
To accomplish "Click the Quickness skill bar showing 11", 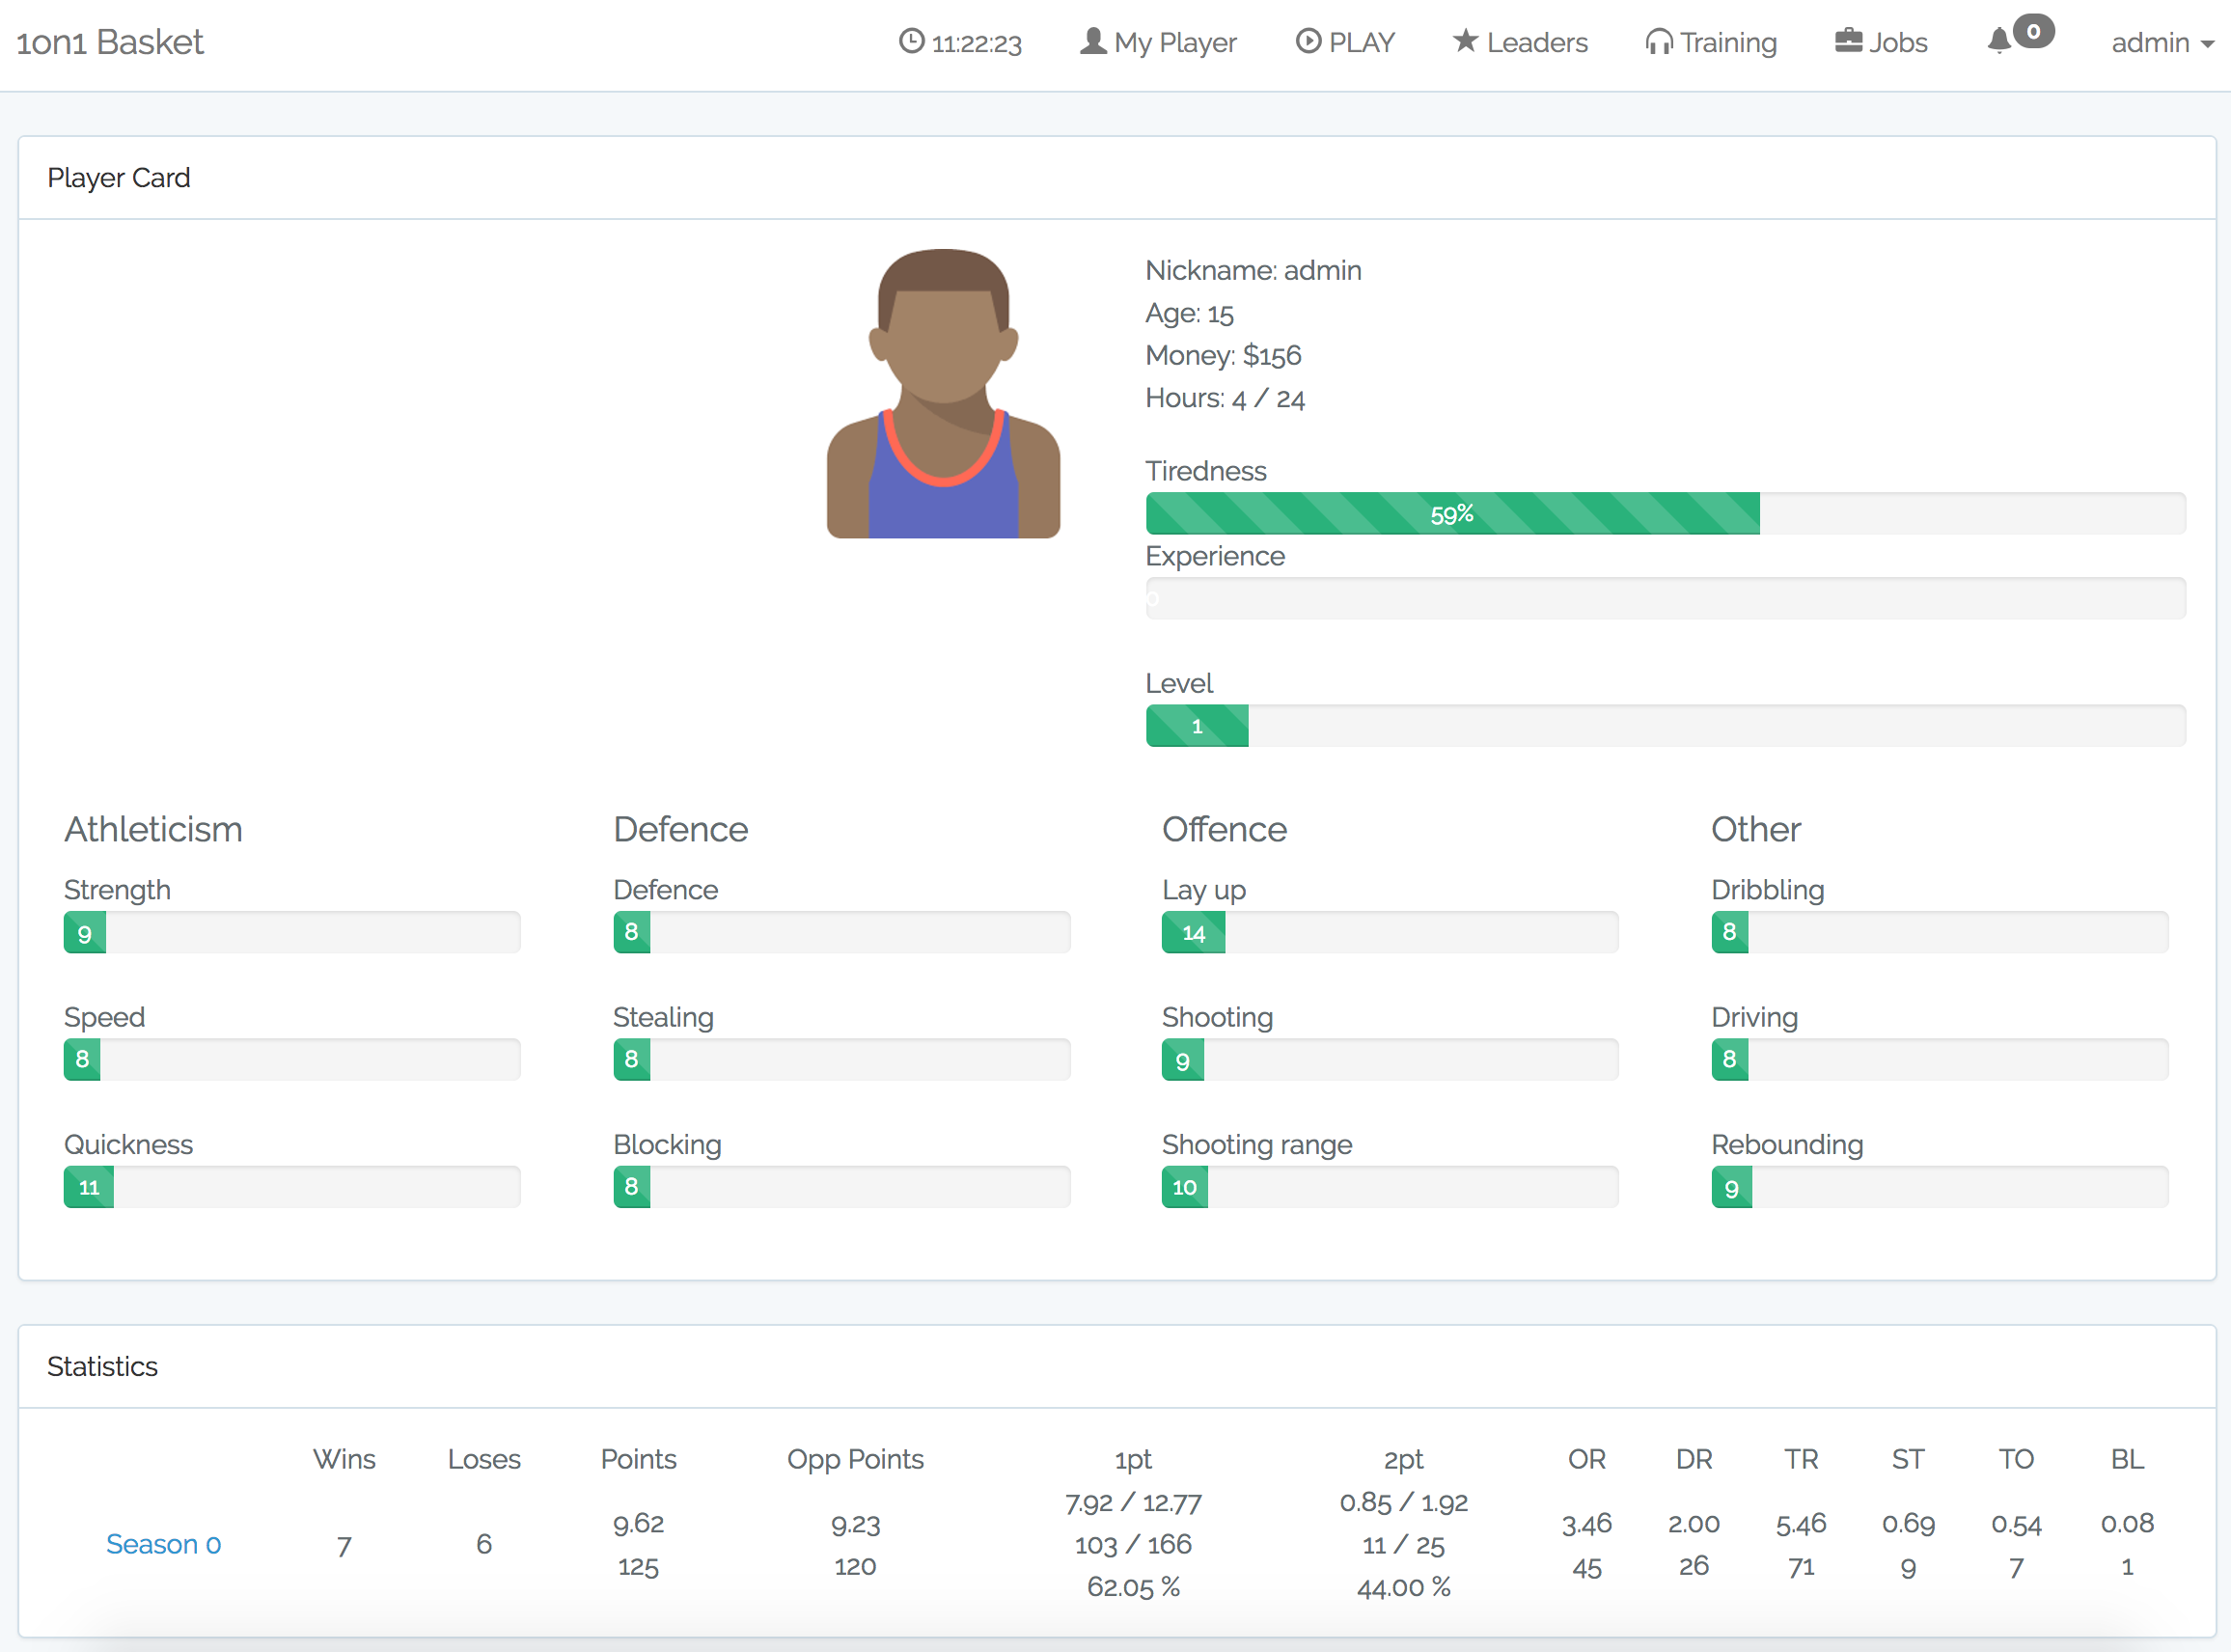I will (x=89, y=1187).
